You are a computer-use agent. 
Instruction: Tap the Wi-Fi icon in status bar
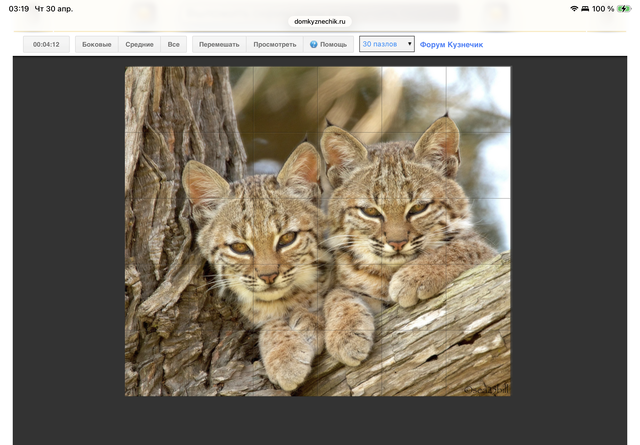pyautogui.click(x=574, y=9)
